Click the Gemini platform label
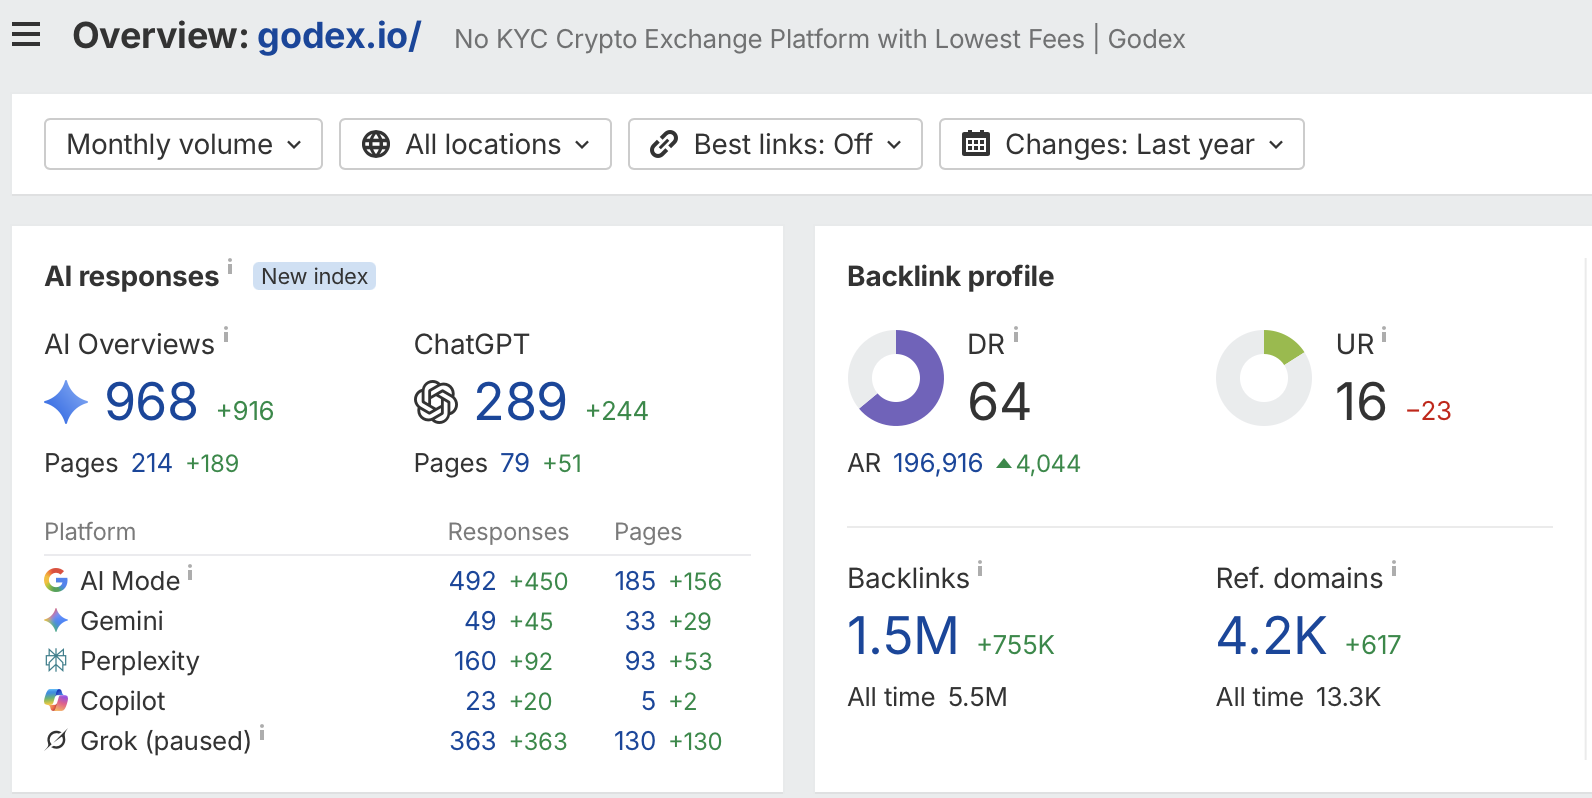Viewport: 1592px width, 798px height. point(122,621)
